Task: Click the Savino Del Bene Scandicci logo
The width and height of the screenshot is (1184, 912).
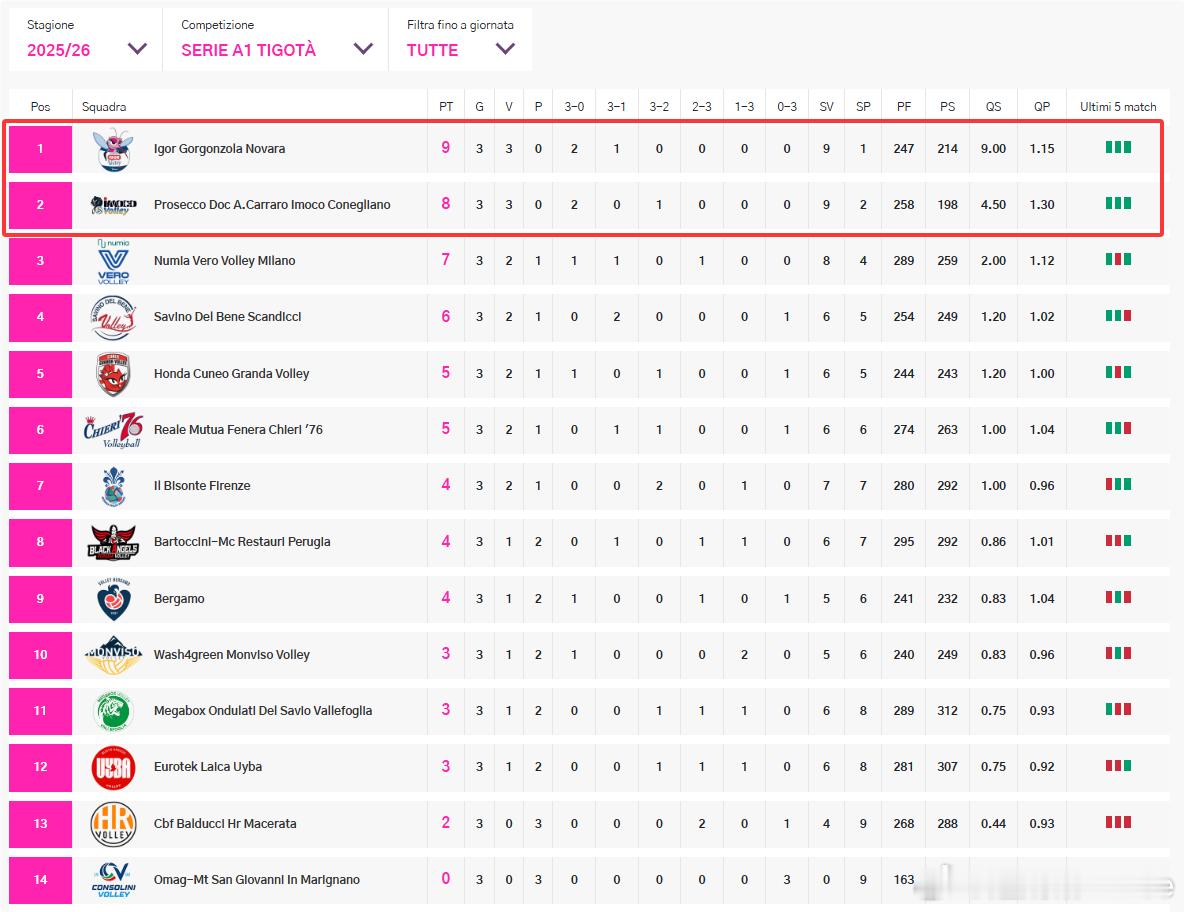Action: click(x=113, y=317)
